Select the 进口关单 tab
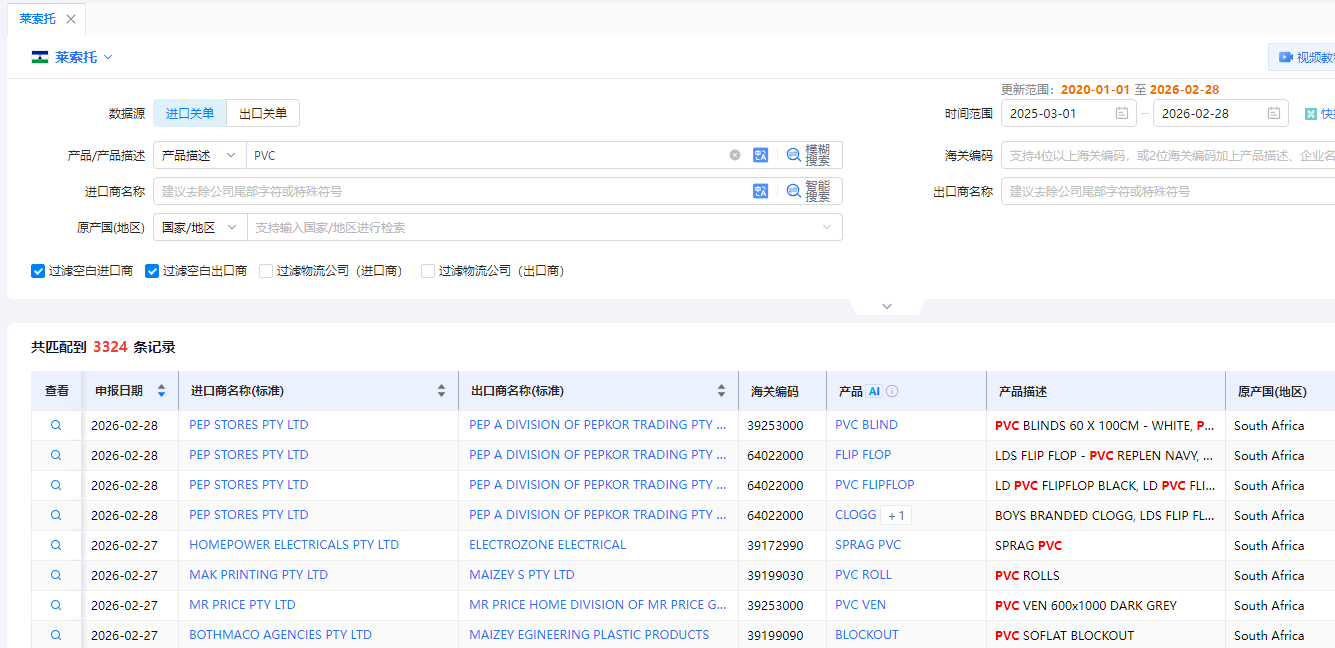 [x=189, y=112]
